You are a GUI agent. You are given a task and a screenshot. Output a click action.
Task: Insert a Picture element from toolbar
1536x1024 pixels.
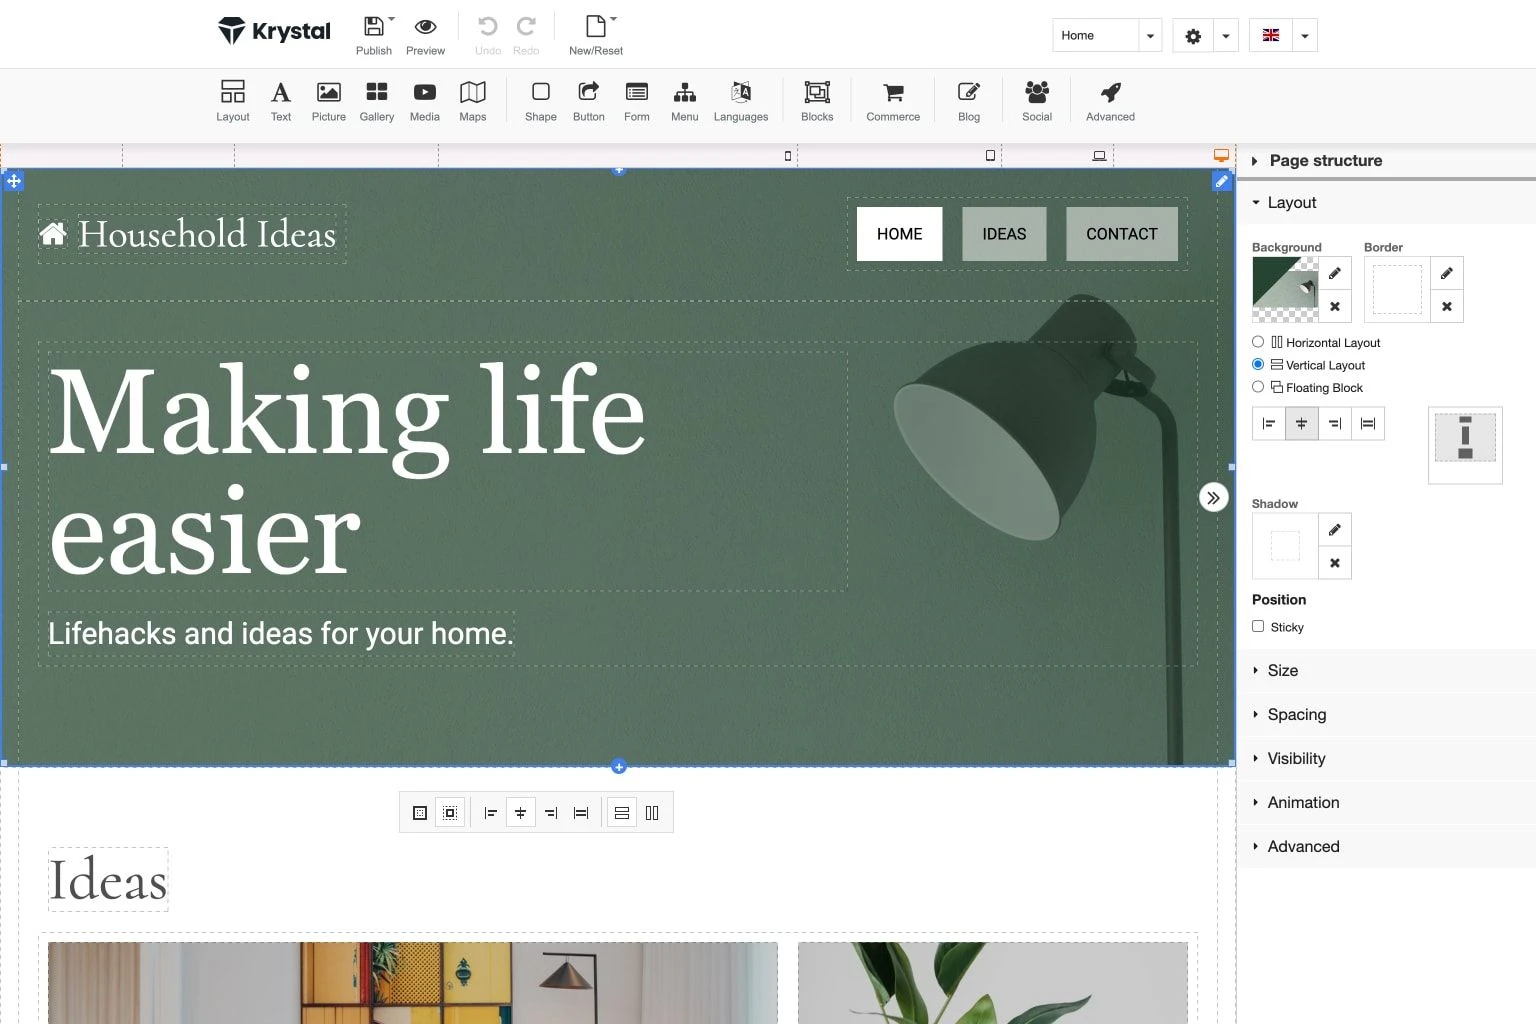point(328,100)
